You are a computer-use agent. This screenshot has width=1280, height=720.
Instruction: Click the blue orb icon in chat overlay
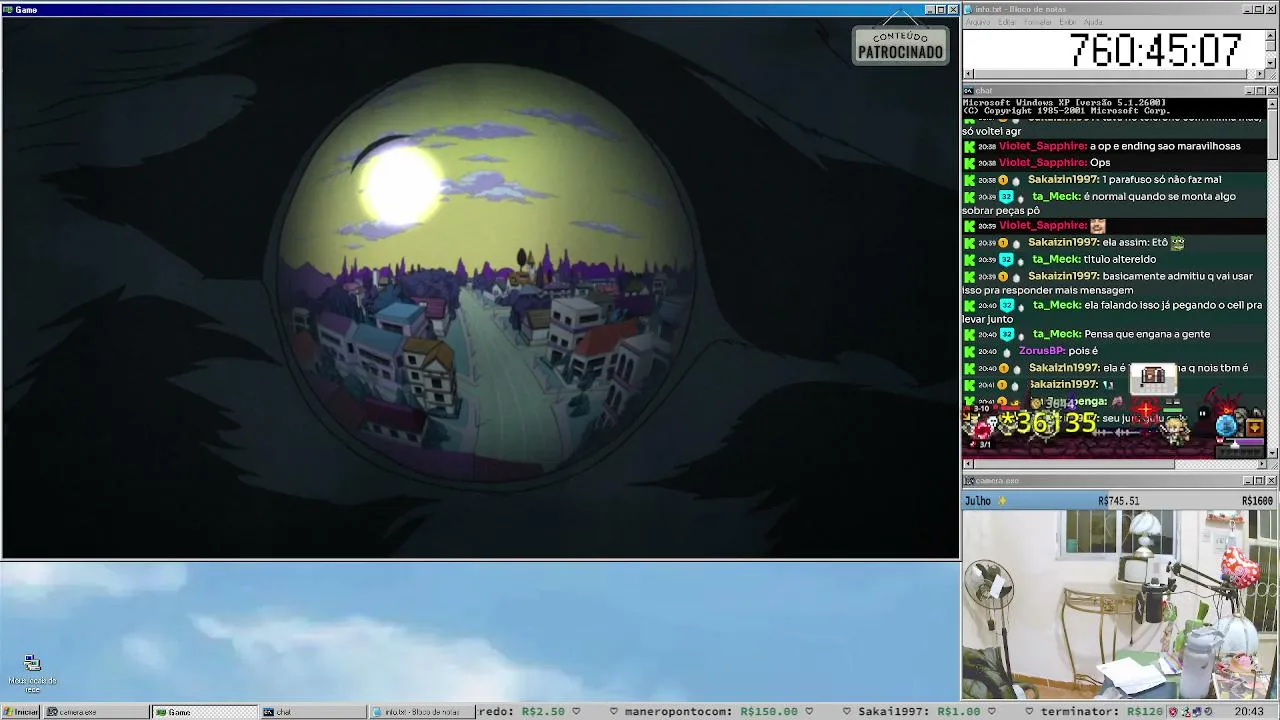click(1227, 426)
